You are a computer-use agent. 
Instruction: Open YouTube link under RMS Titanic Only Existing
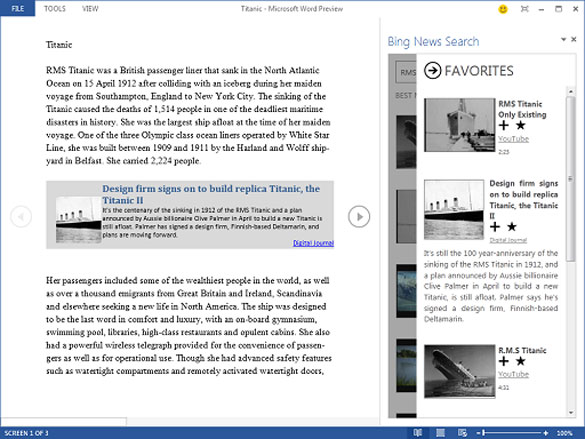point(514,139)
